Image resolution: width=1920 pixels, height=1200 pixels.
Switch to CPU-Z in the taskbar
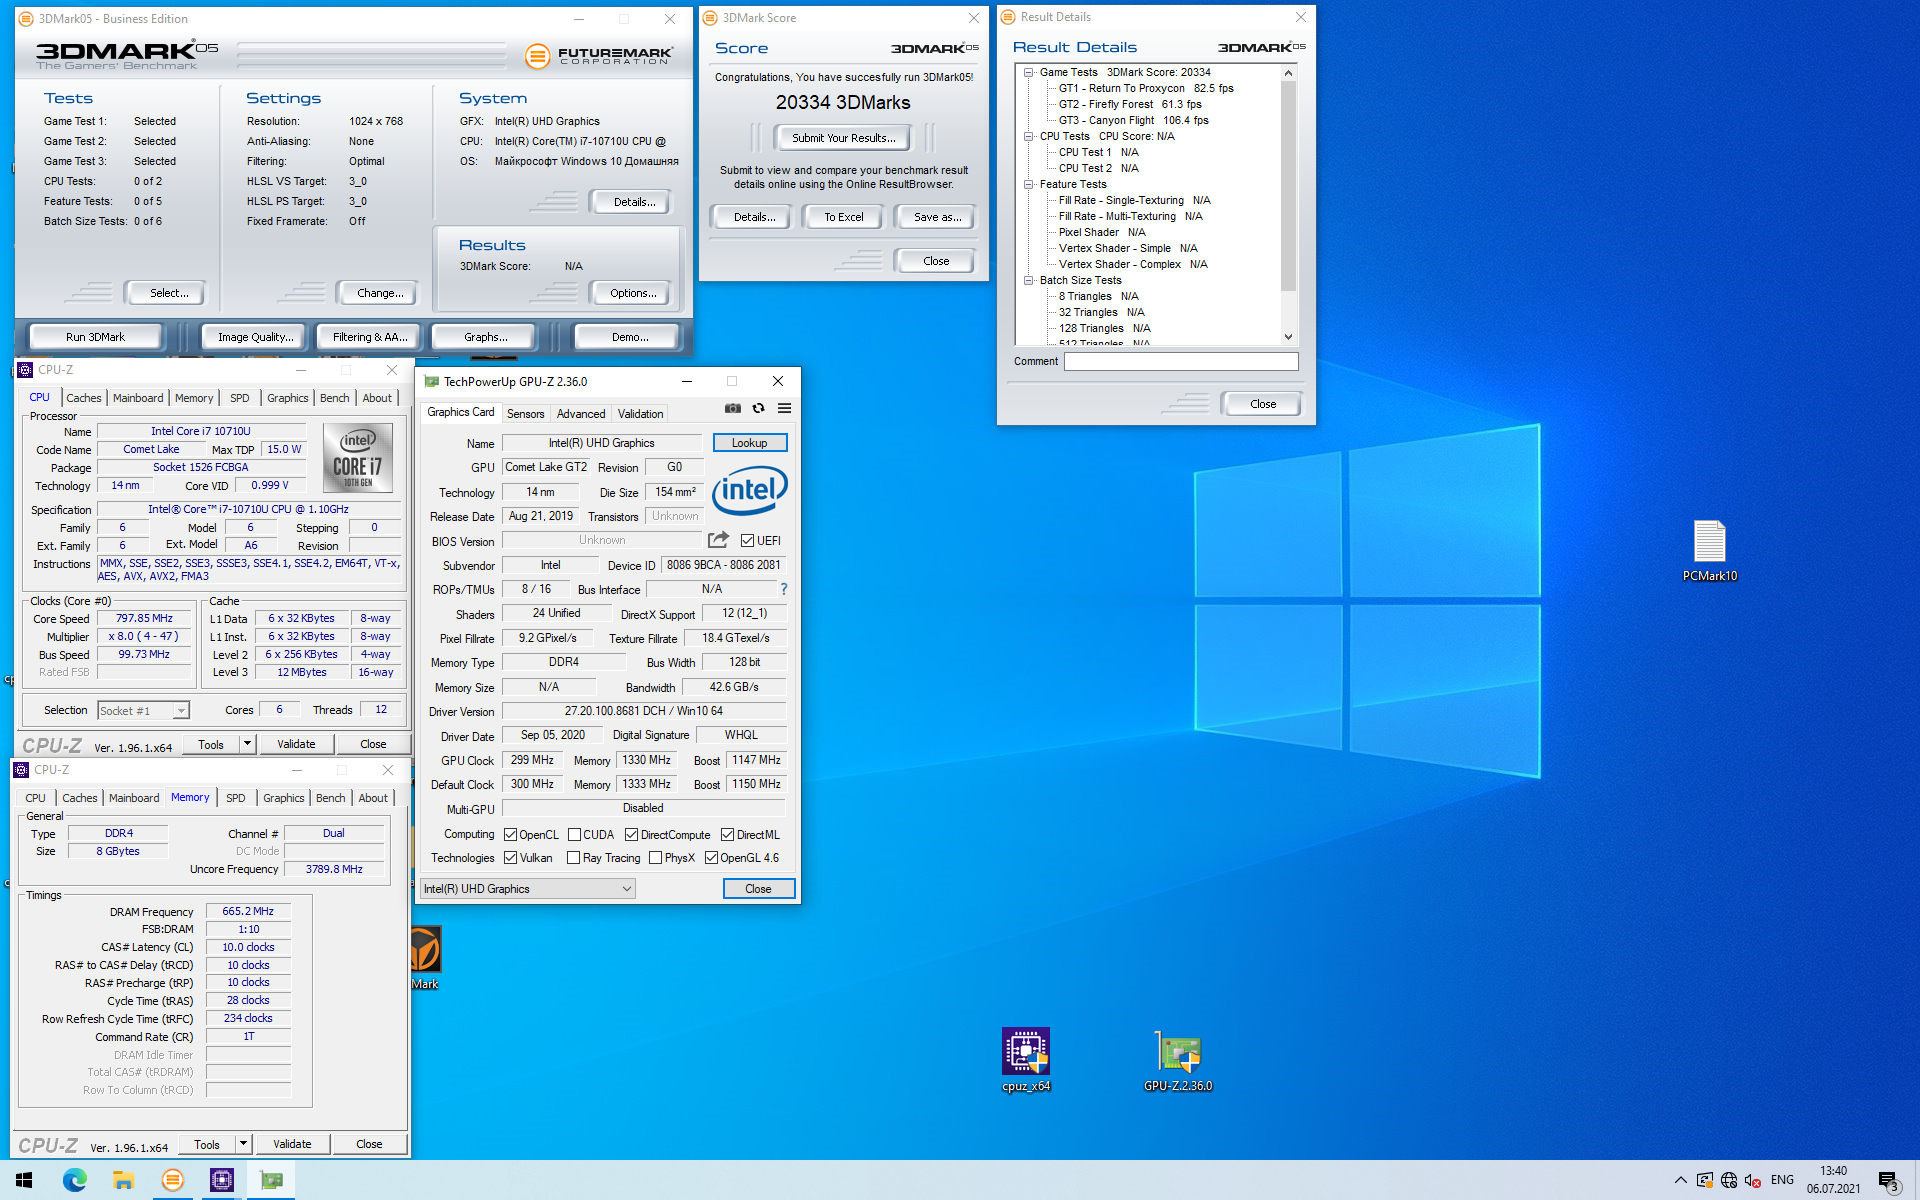[x=221, y=1180]
